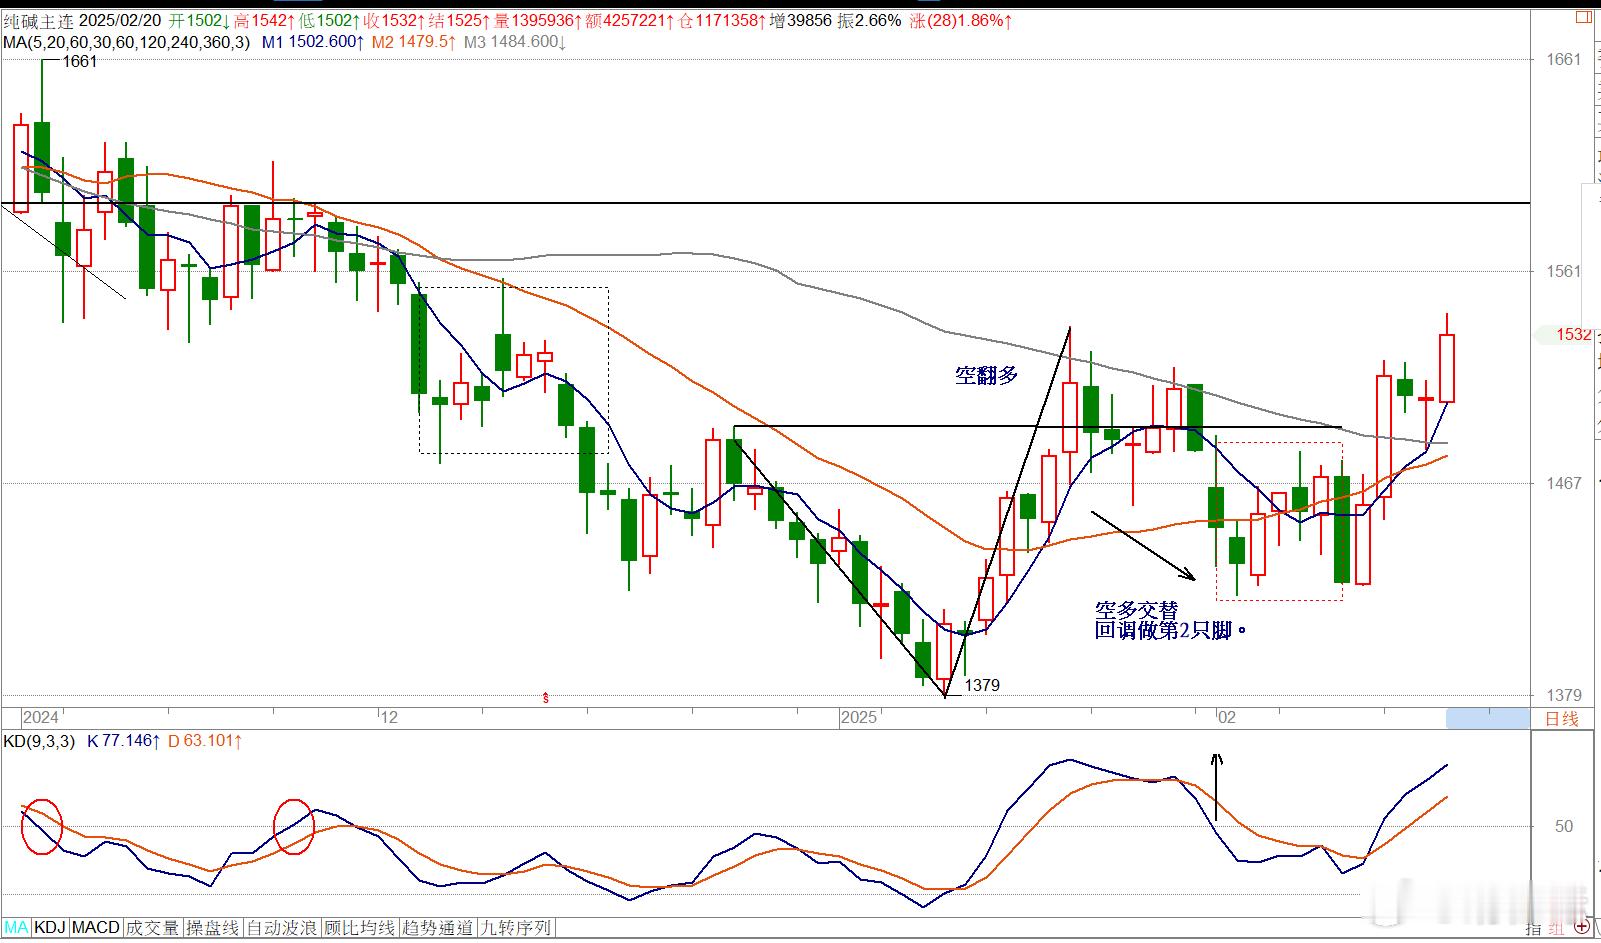Click the 1379 low price label by candle

pyautogui.click(x=981, y=685)
